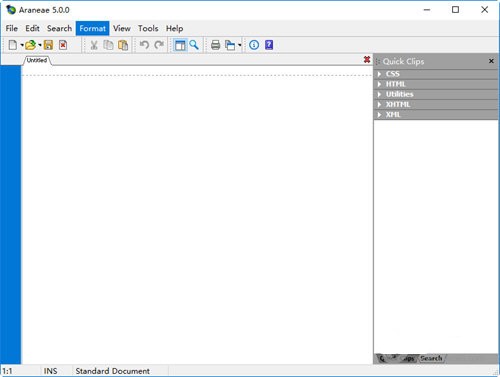Image resolution: width=500 pixels, height=377 pixels.
Task: Open the blue info circle icon
Action: [x=254, y=45]
